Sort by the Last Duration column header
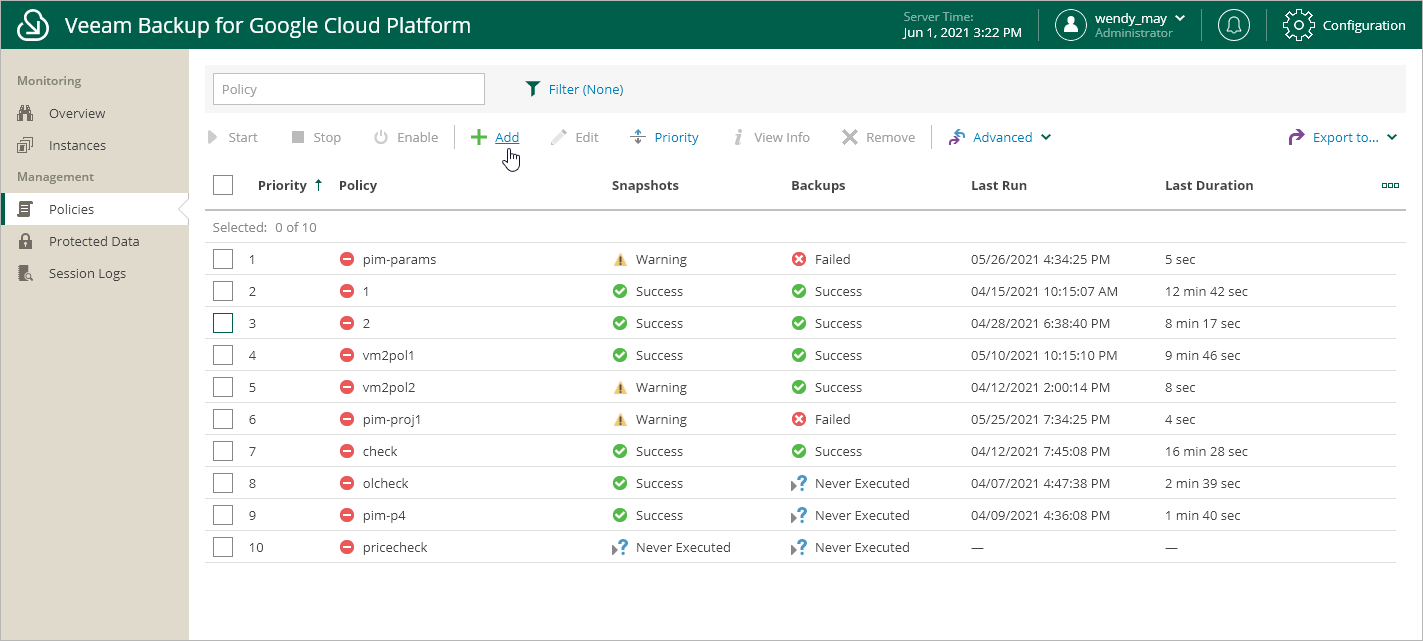 pyautogui.click(x=1209, y=185)
